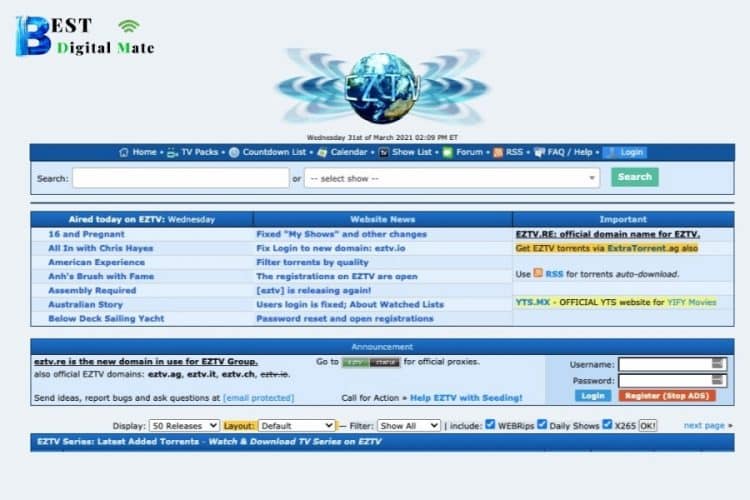Image resolution: width=750 pixels, height=500 pixels.
Task: Open Forum in the navigation bar
Action: 469,152
